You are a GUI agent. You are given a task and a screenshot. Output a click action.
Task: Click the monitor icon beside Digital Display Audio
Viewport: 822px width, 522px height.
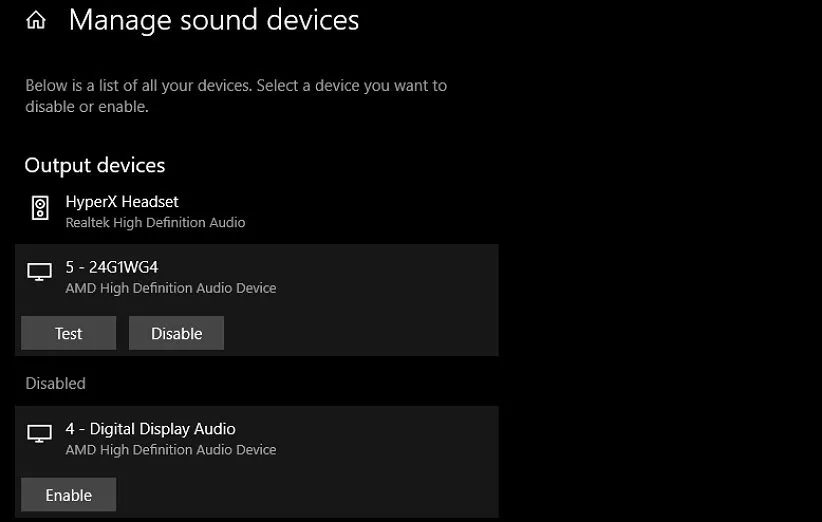point(40,434)
